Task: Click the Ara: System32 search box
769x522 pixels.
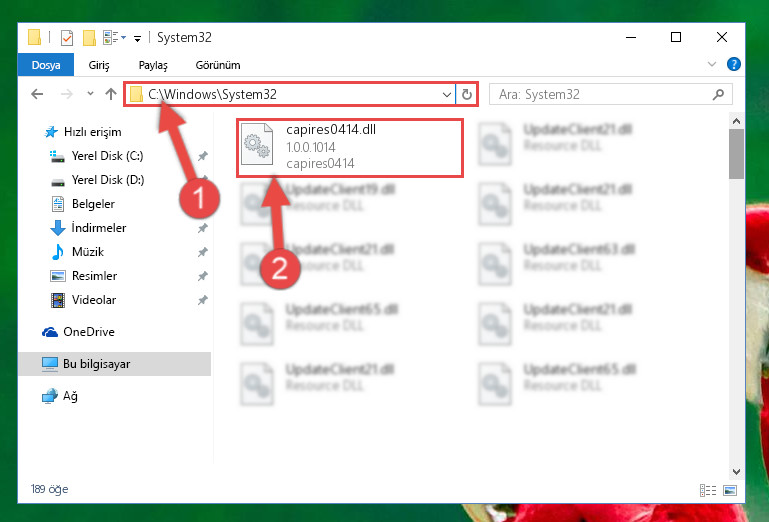Action: 611,94
